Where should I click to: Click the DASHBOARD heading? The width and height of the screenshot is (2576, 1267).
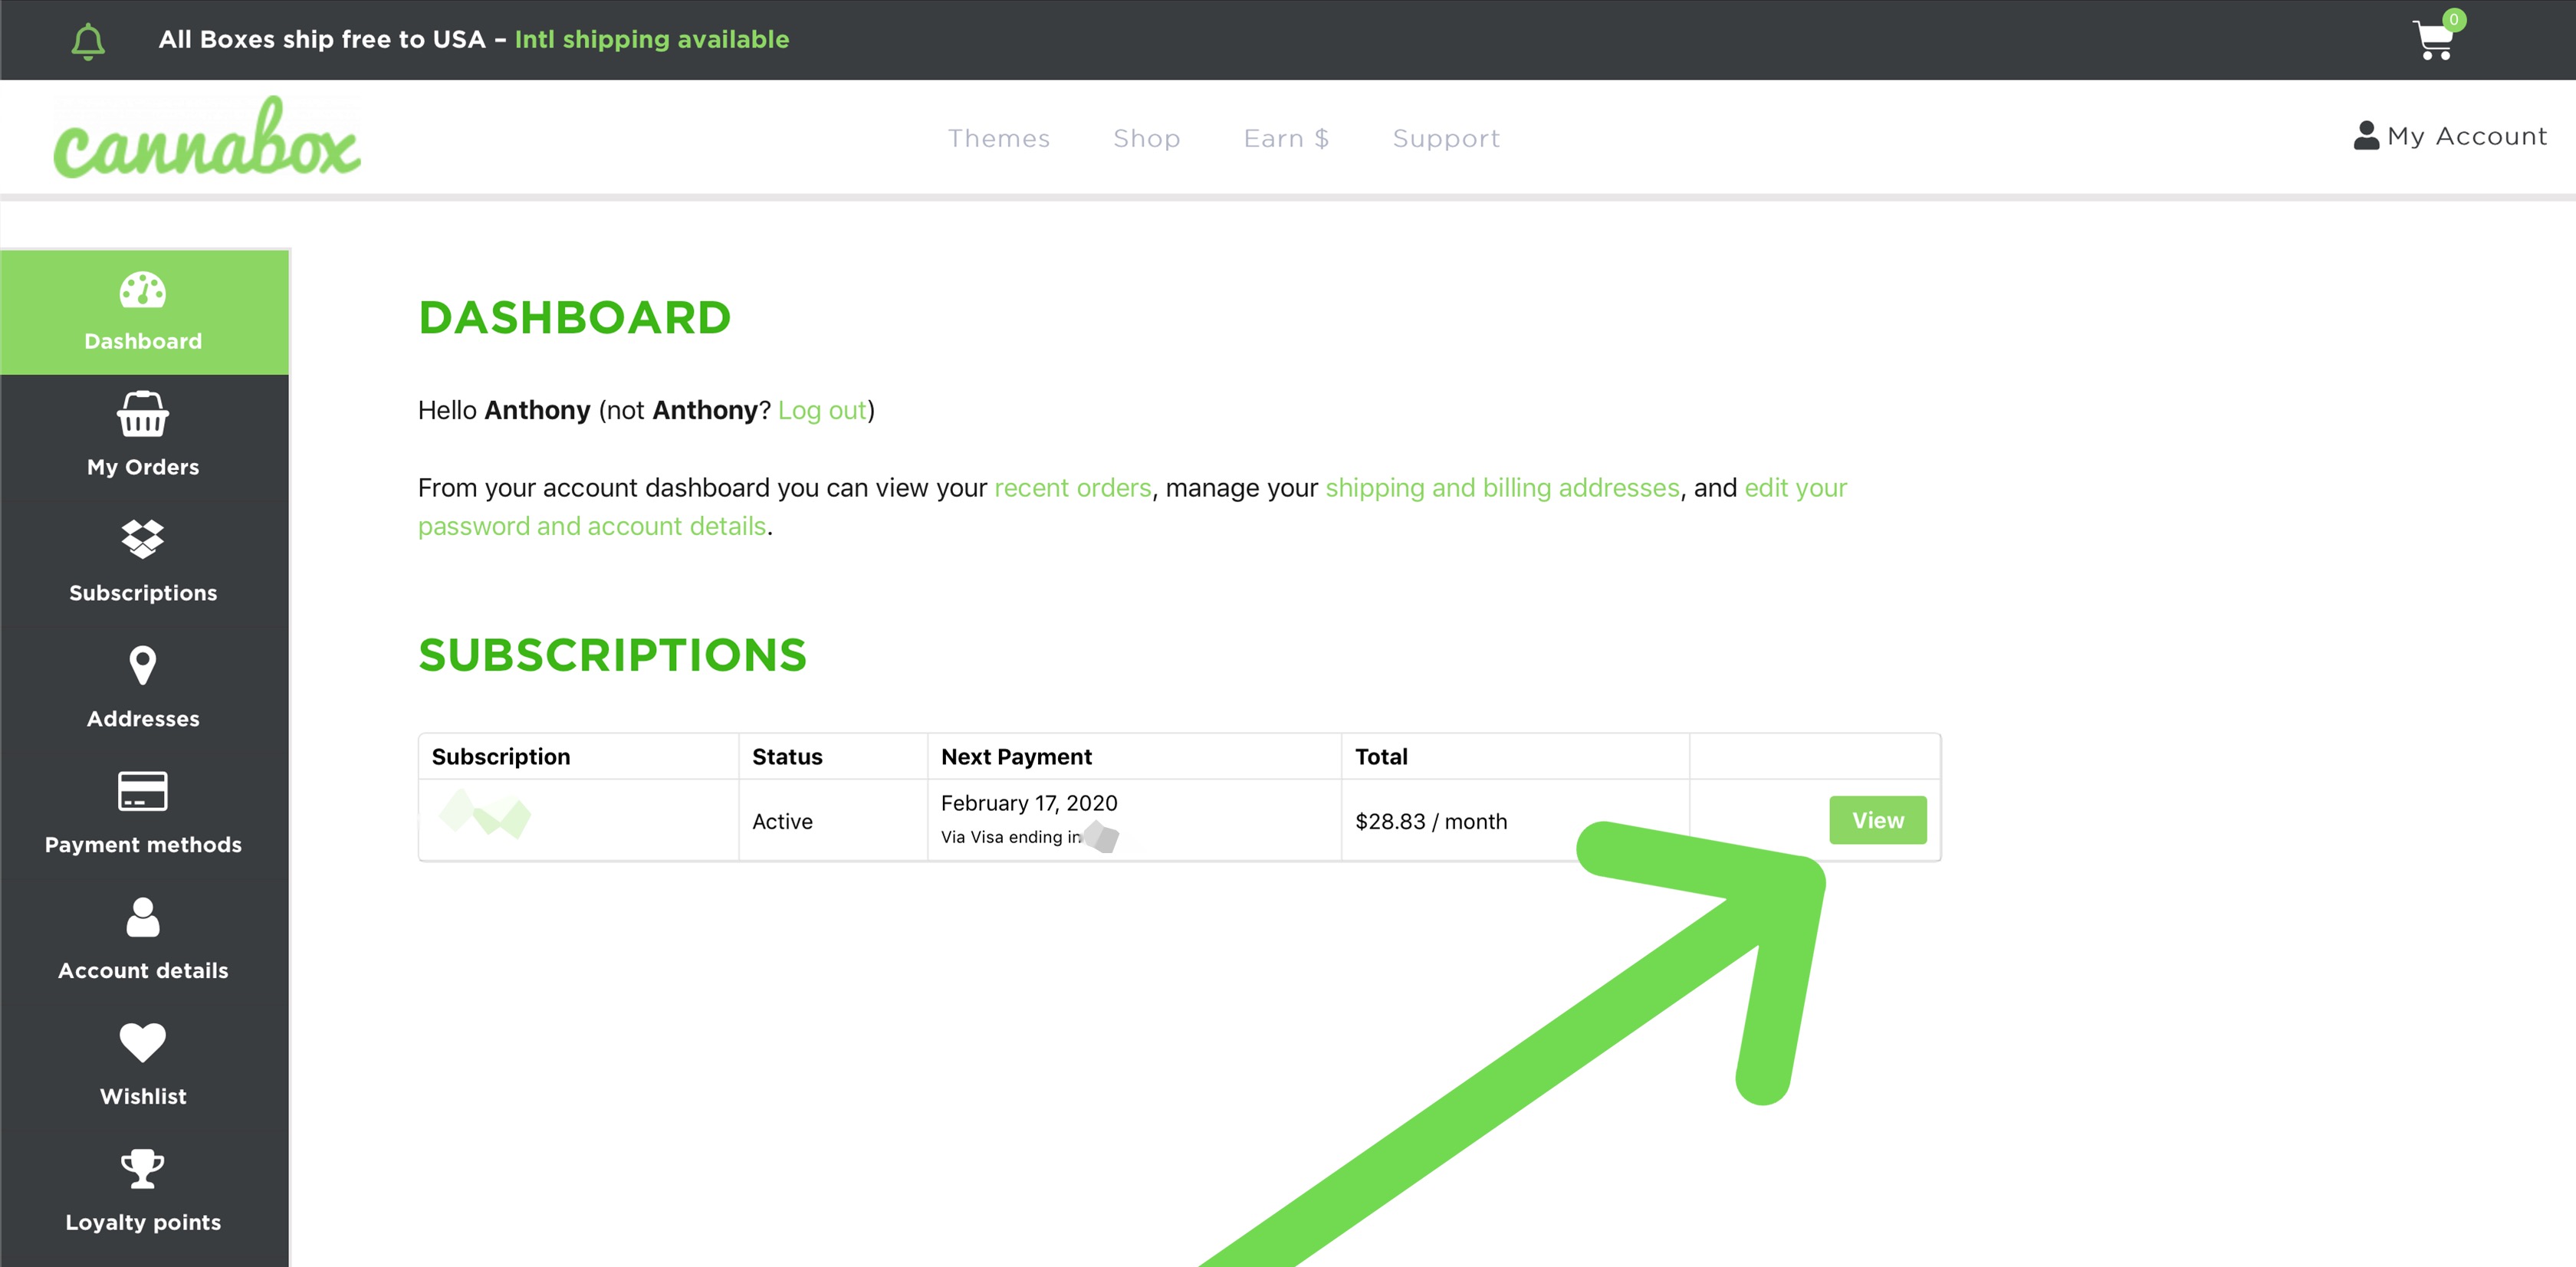coord(575,318)
